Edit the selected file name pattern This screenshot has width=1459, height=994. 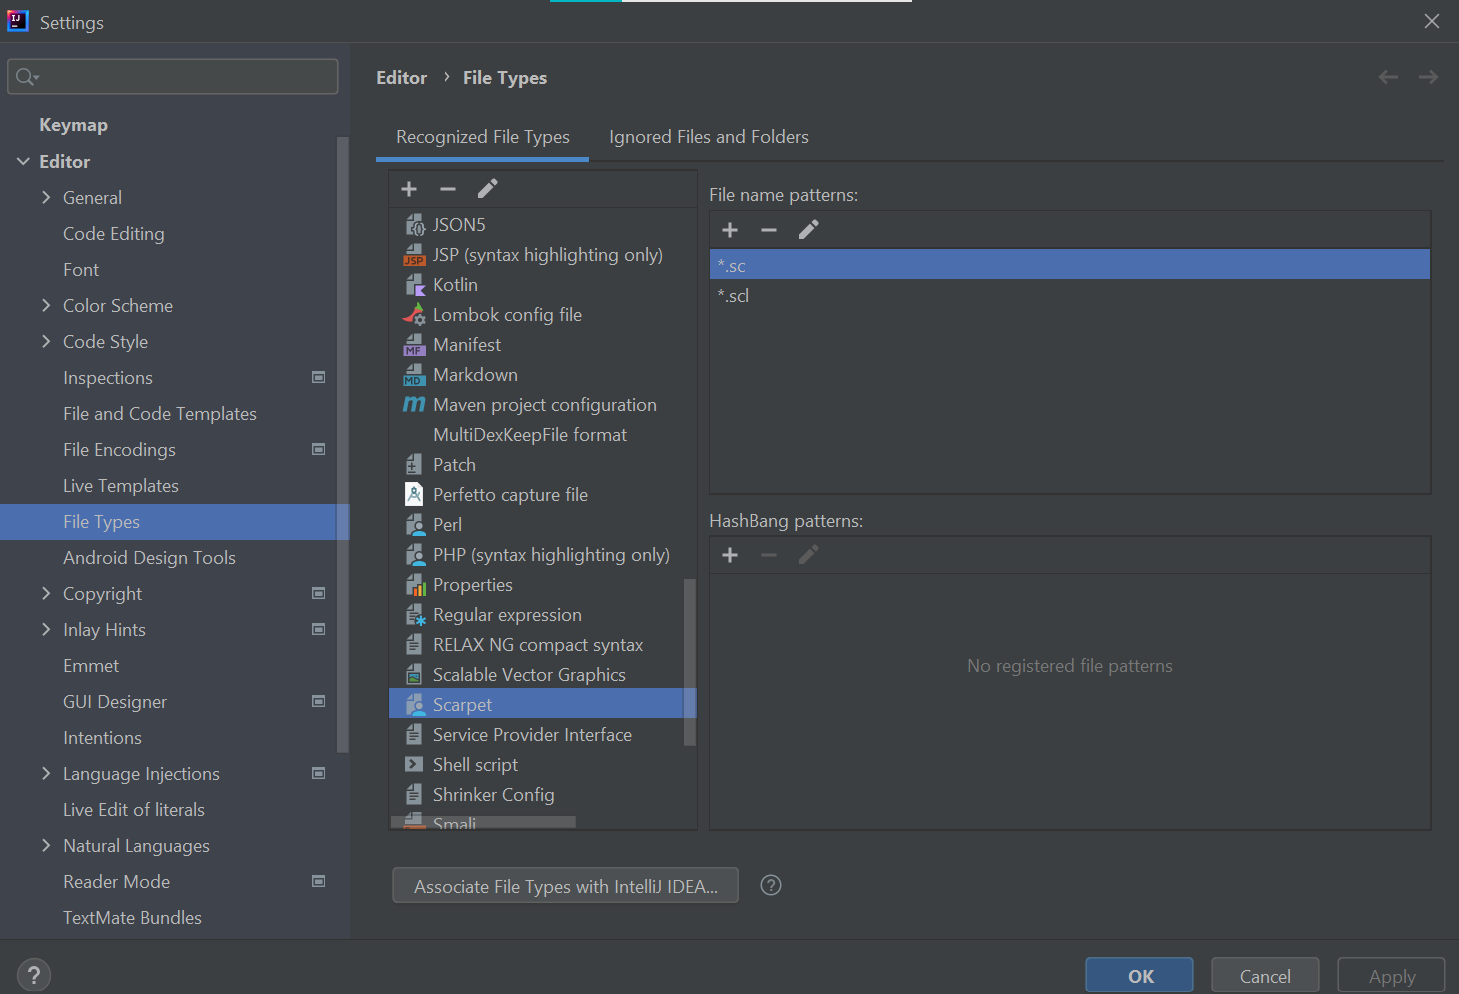pos(808,230)
